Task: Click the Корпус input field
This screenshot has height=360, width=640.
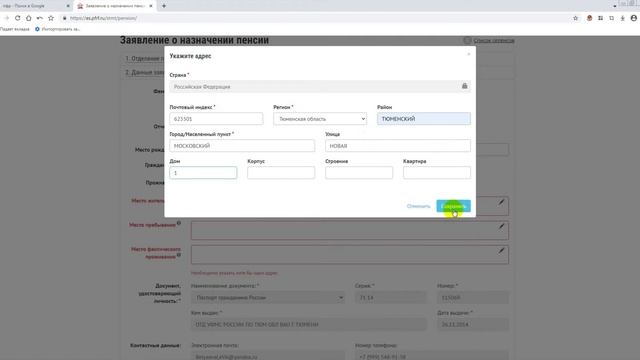Action: (281, 173)
